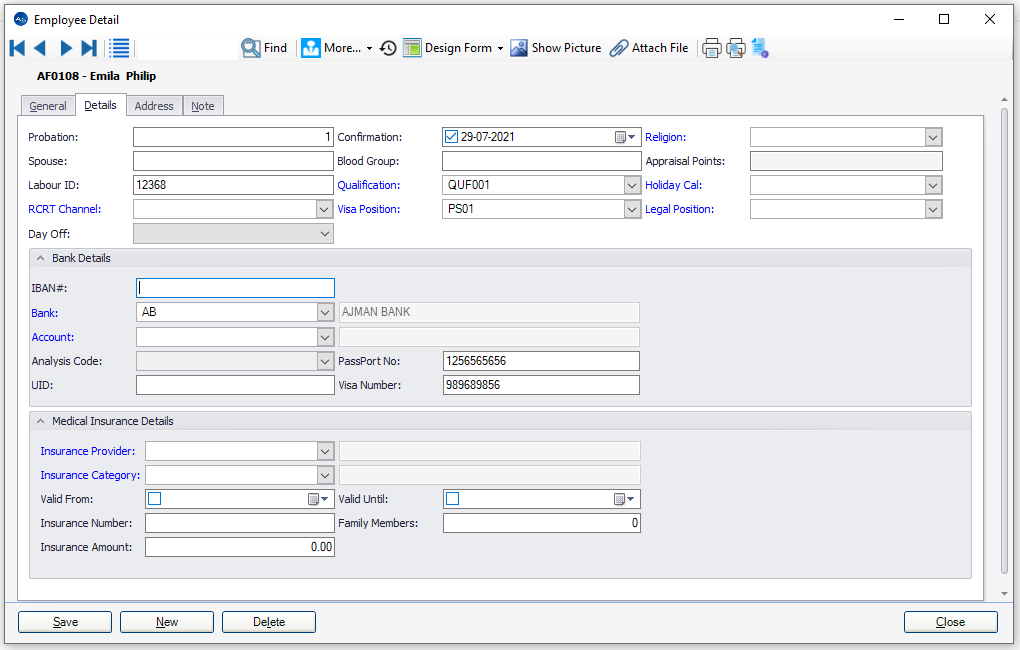Jump to the last employee record

pos(89,47)
